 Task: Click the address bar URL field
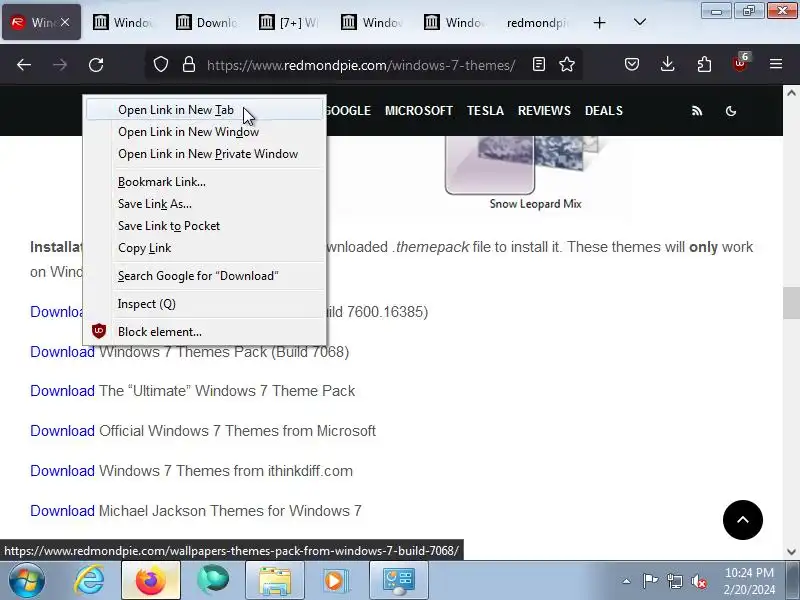[361, 65]
